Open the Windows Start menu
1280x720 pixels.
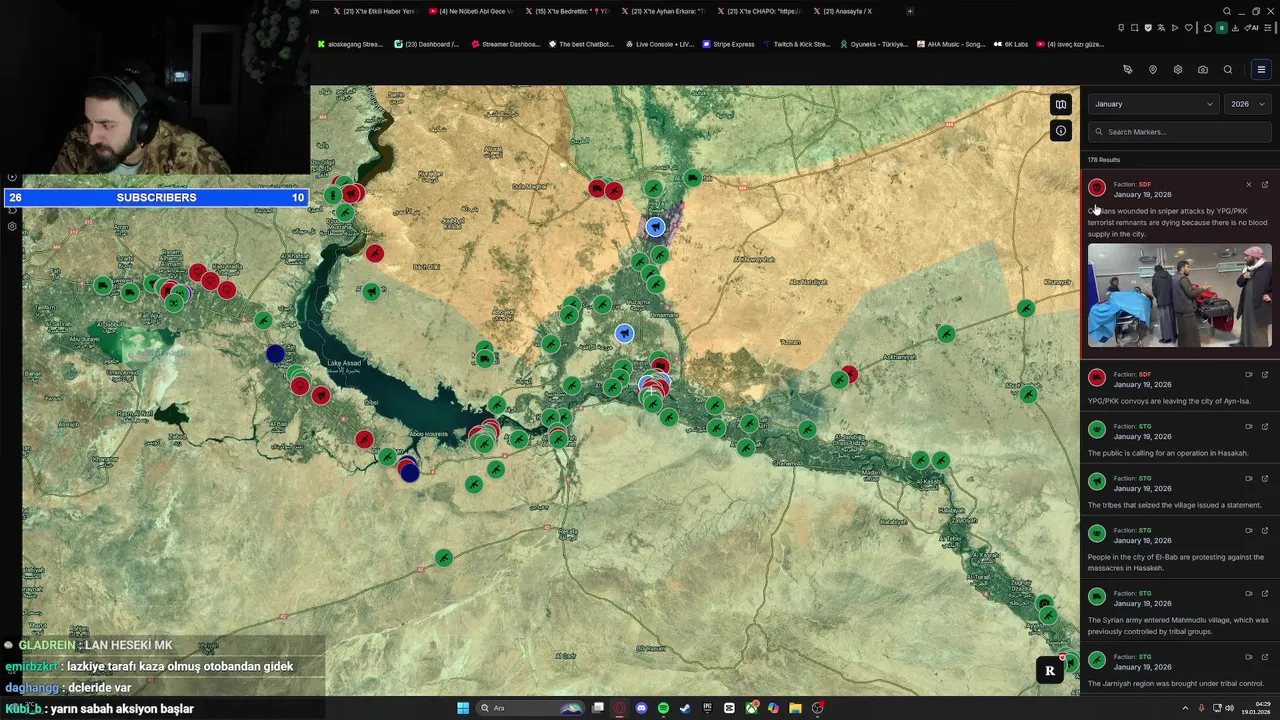[463, 708]
